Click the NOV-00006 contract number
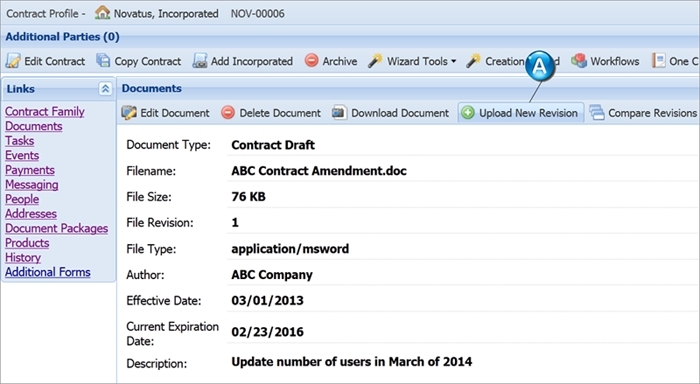The image size is (700, 384). point(258,13)
